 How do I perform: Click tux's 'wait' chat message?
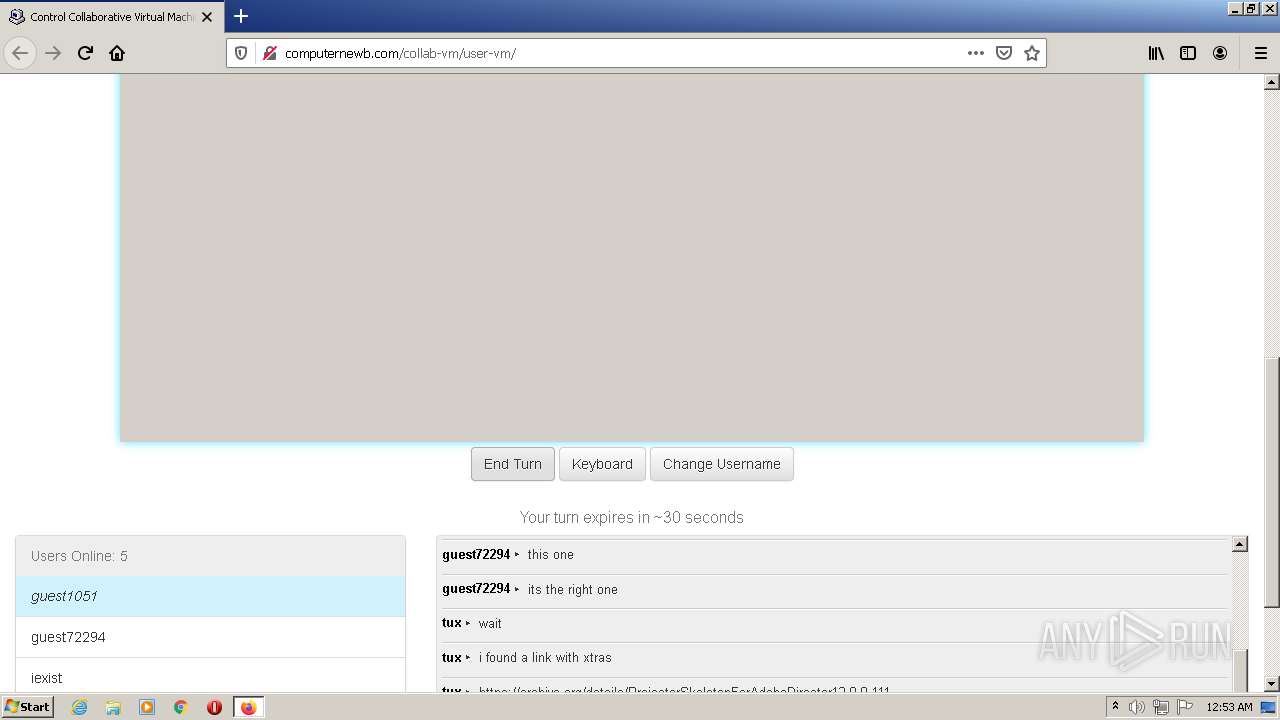pyautogui.click(x=490, y=624)
